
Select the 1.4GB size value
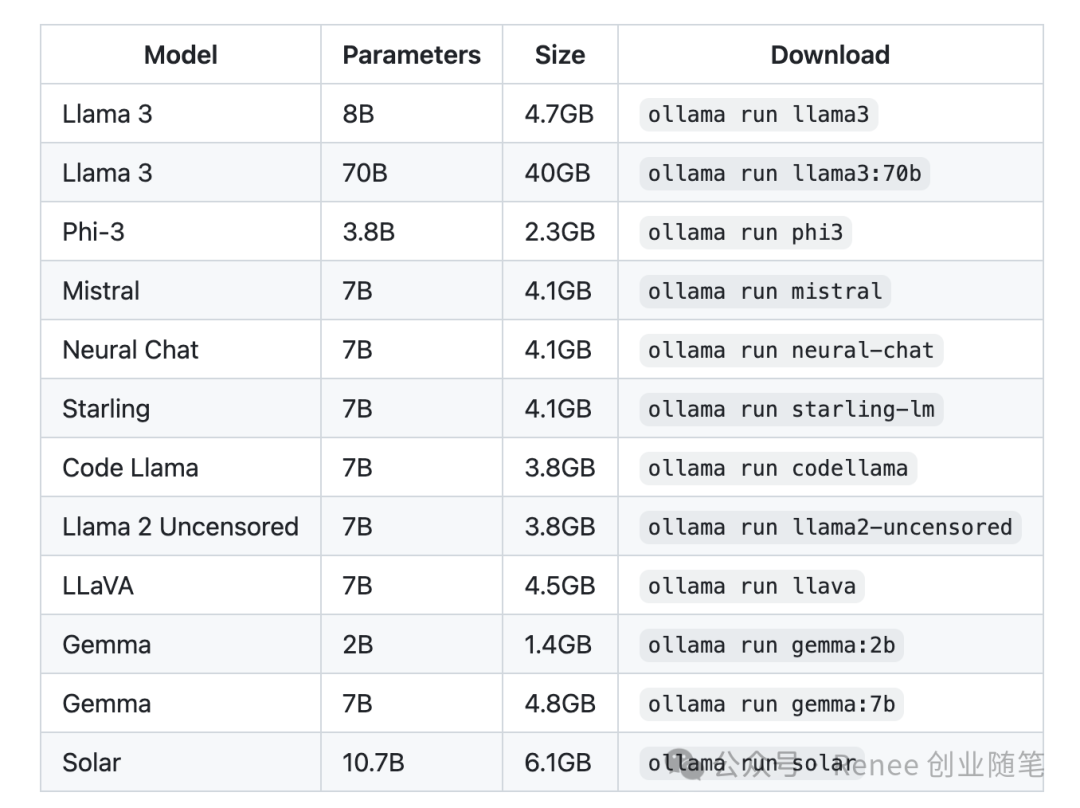tap(558, 645)
